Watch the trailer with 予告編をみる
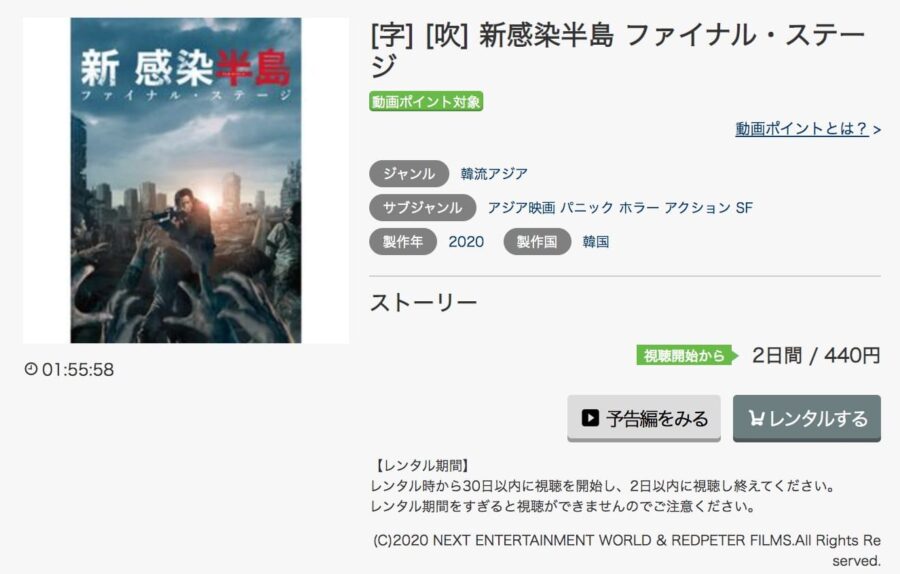The width and height of the screenshot is (900, 574). point(644,418)
